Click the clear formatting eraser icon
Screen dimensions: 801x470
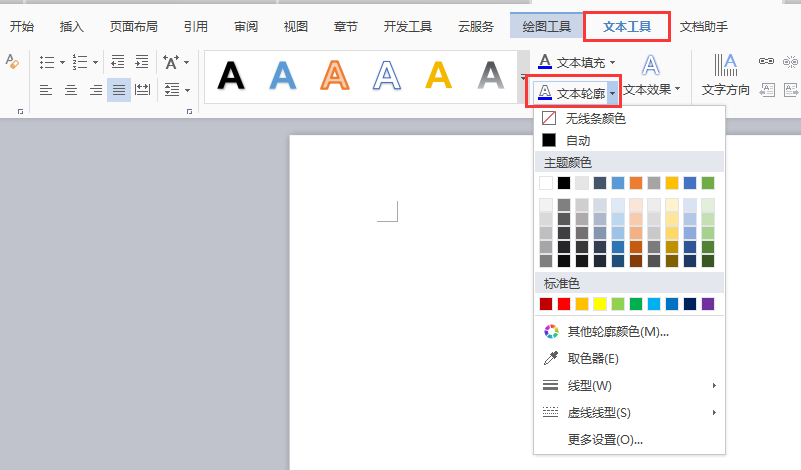12,62
